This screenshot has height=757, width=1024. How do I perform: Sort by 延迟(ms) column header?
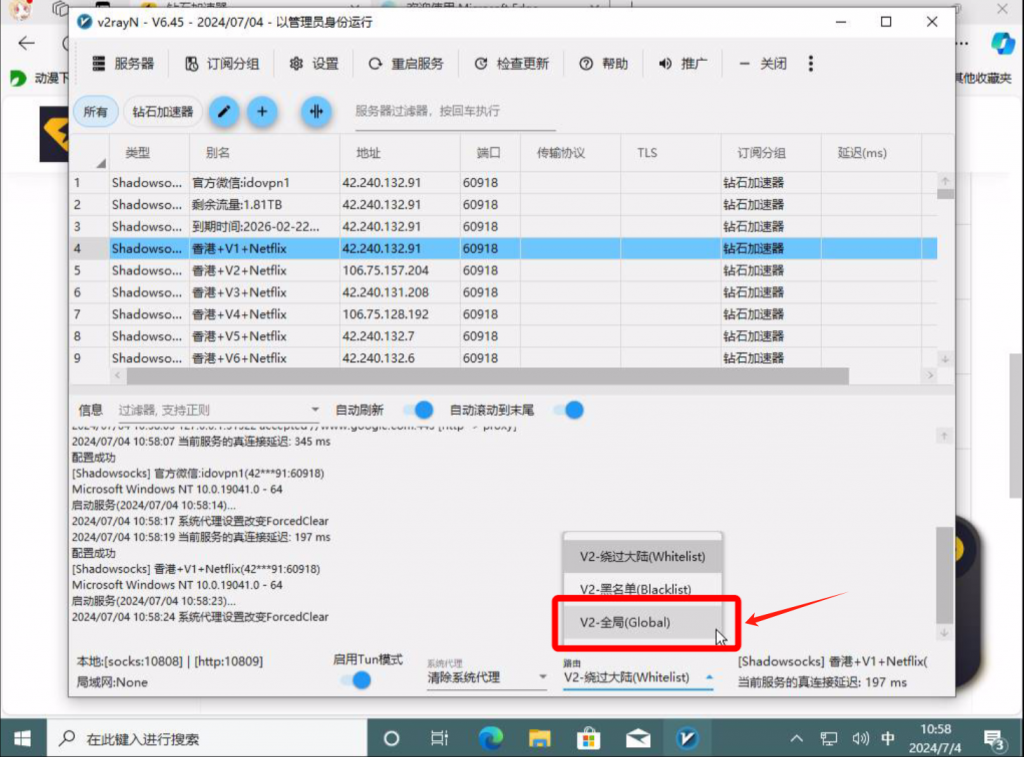click(x=871, y=153)
